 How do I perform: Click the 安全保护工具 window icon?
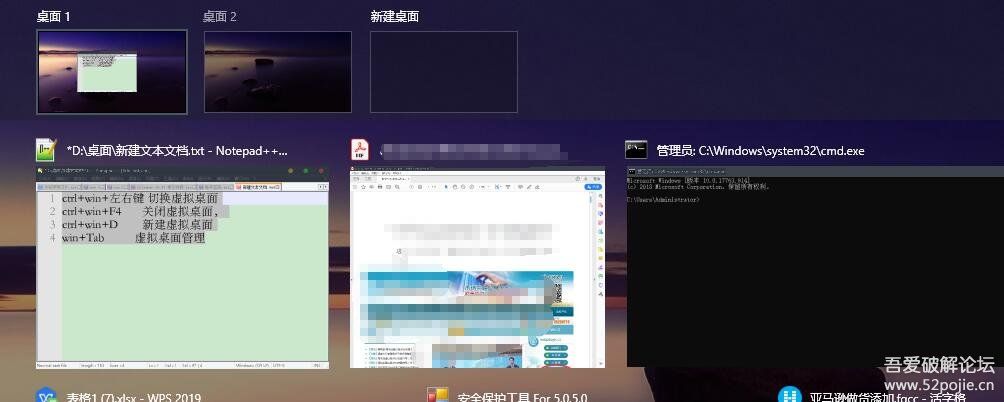click(437, 396)
